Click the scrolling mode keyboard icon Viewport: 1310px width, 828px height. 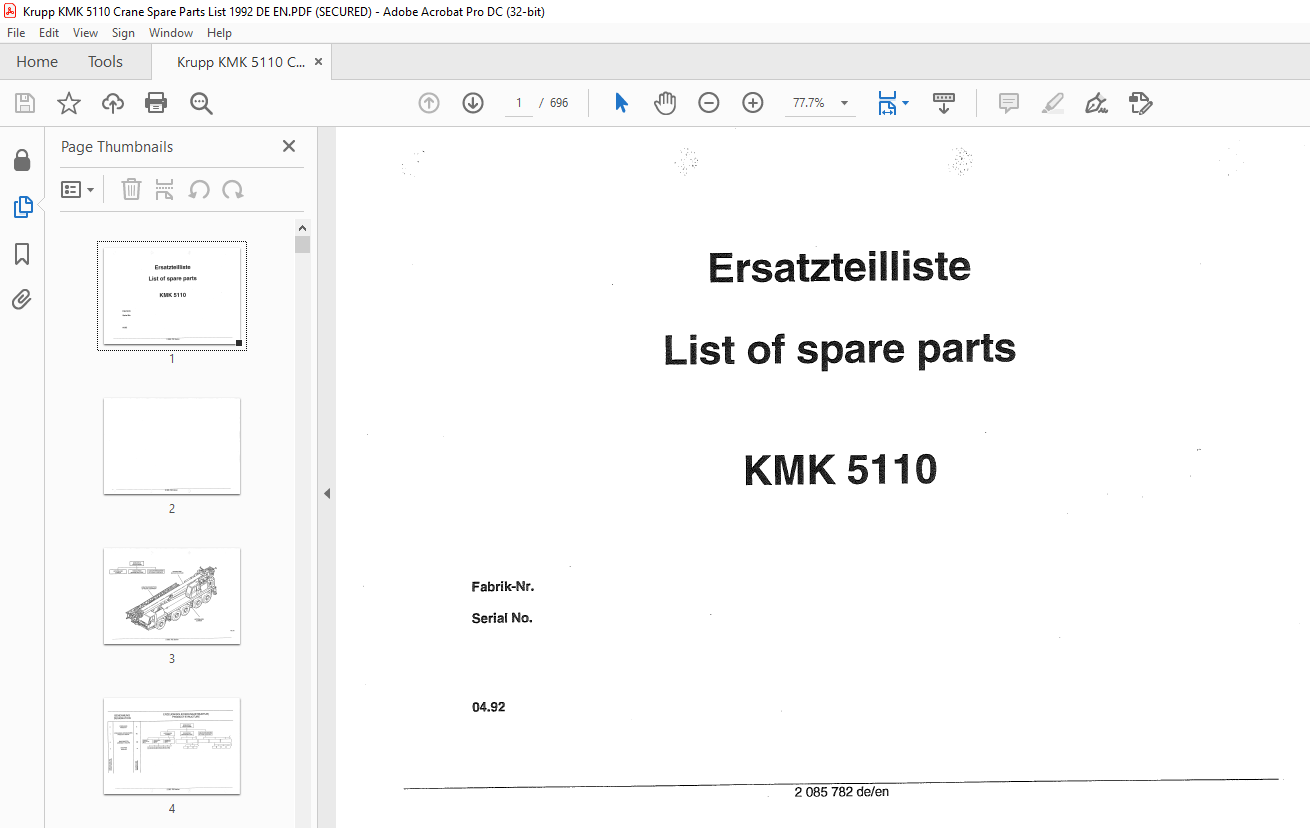point(944,103)
